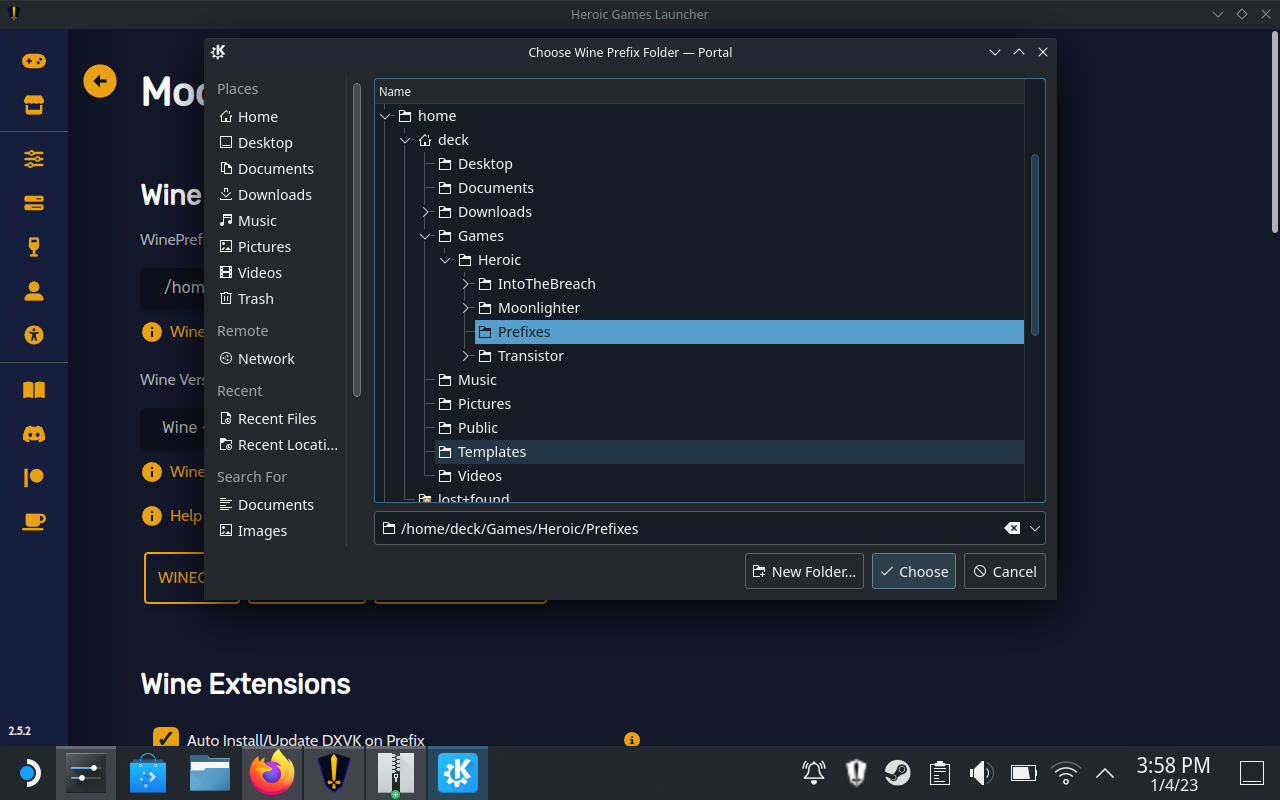The image size is (1280, 800).
Task: Open the Documentation book icon in sidebar
Action: [34, 389]
